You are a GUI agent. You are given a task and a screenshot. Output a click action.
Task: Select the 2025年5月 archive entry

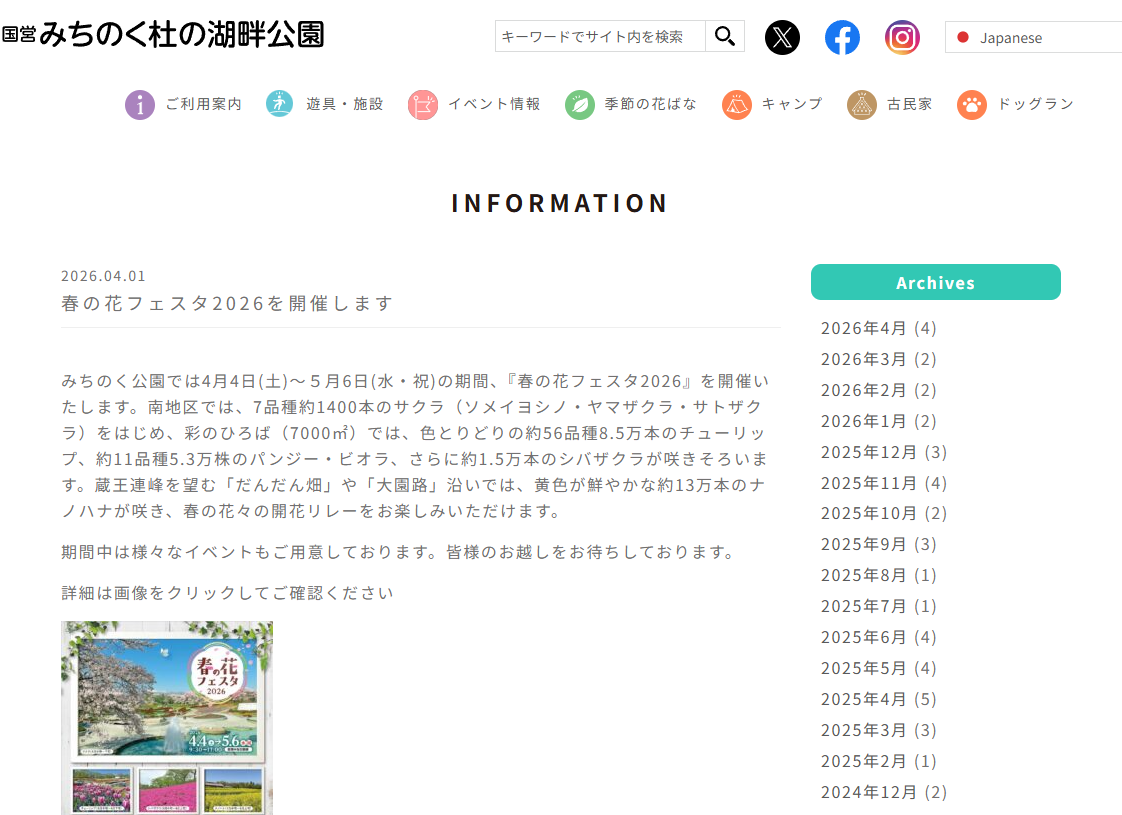pyautogui.click(x=877, y=668)
